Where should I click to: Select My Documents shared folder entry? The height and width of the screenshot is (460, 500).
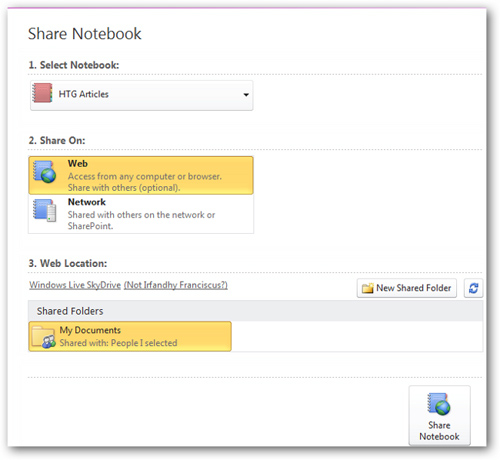pos(130,336)
